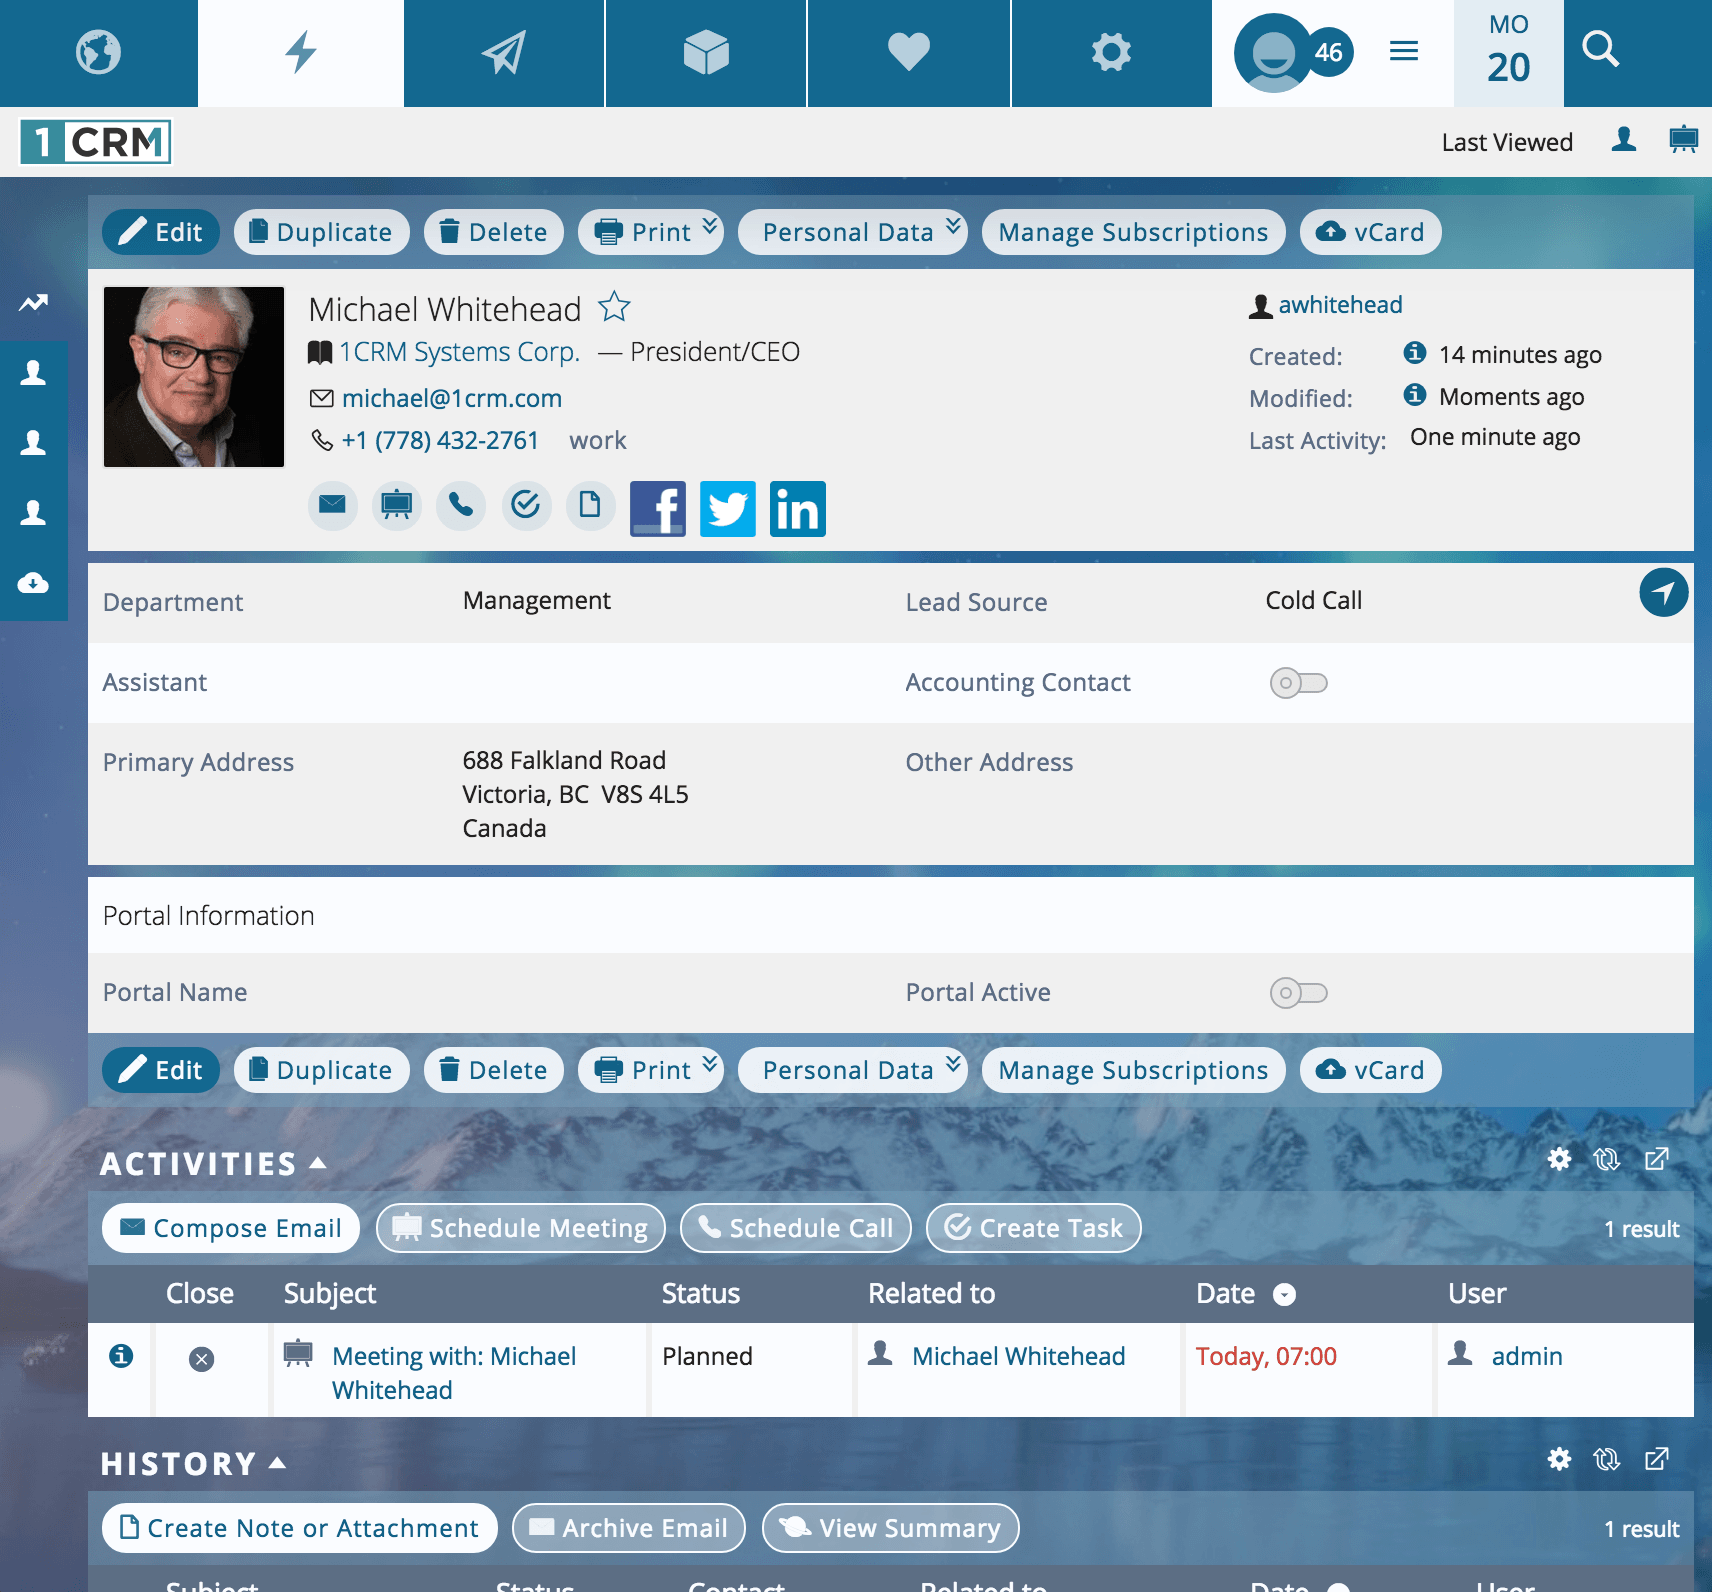This screenshot has width=1712, height=1592.
Task: Open the MO 20 calendar date
Action: [x=1508, y=53]
